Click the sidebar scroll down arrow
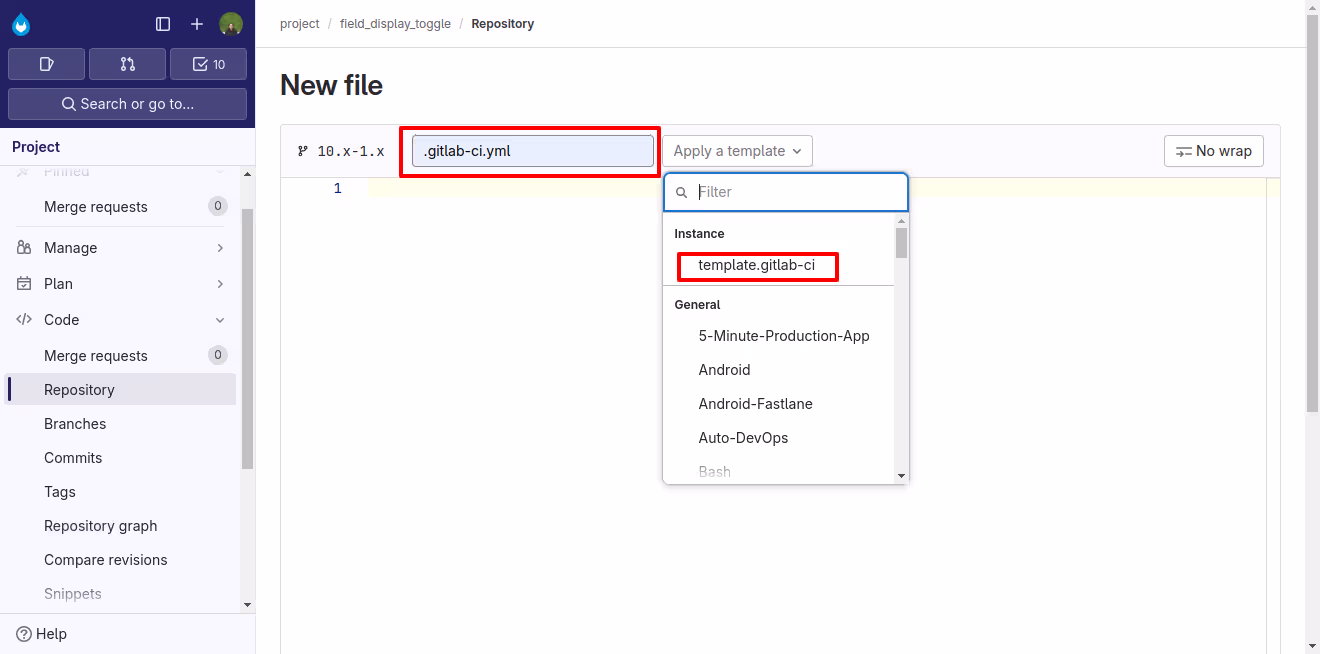This screenshot has height=654, width=1320. pos(248,605)
